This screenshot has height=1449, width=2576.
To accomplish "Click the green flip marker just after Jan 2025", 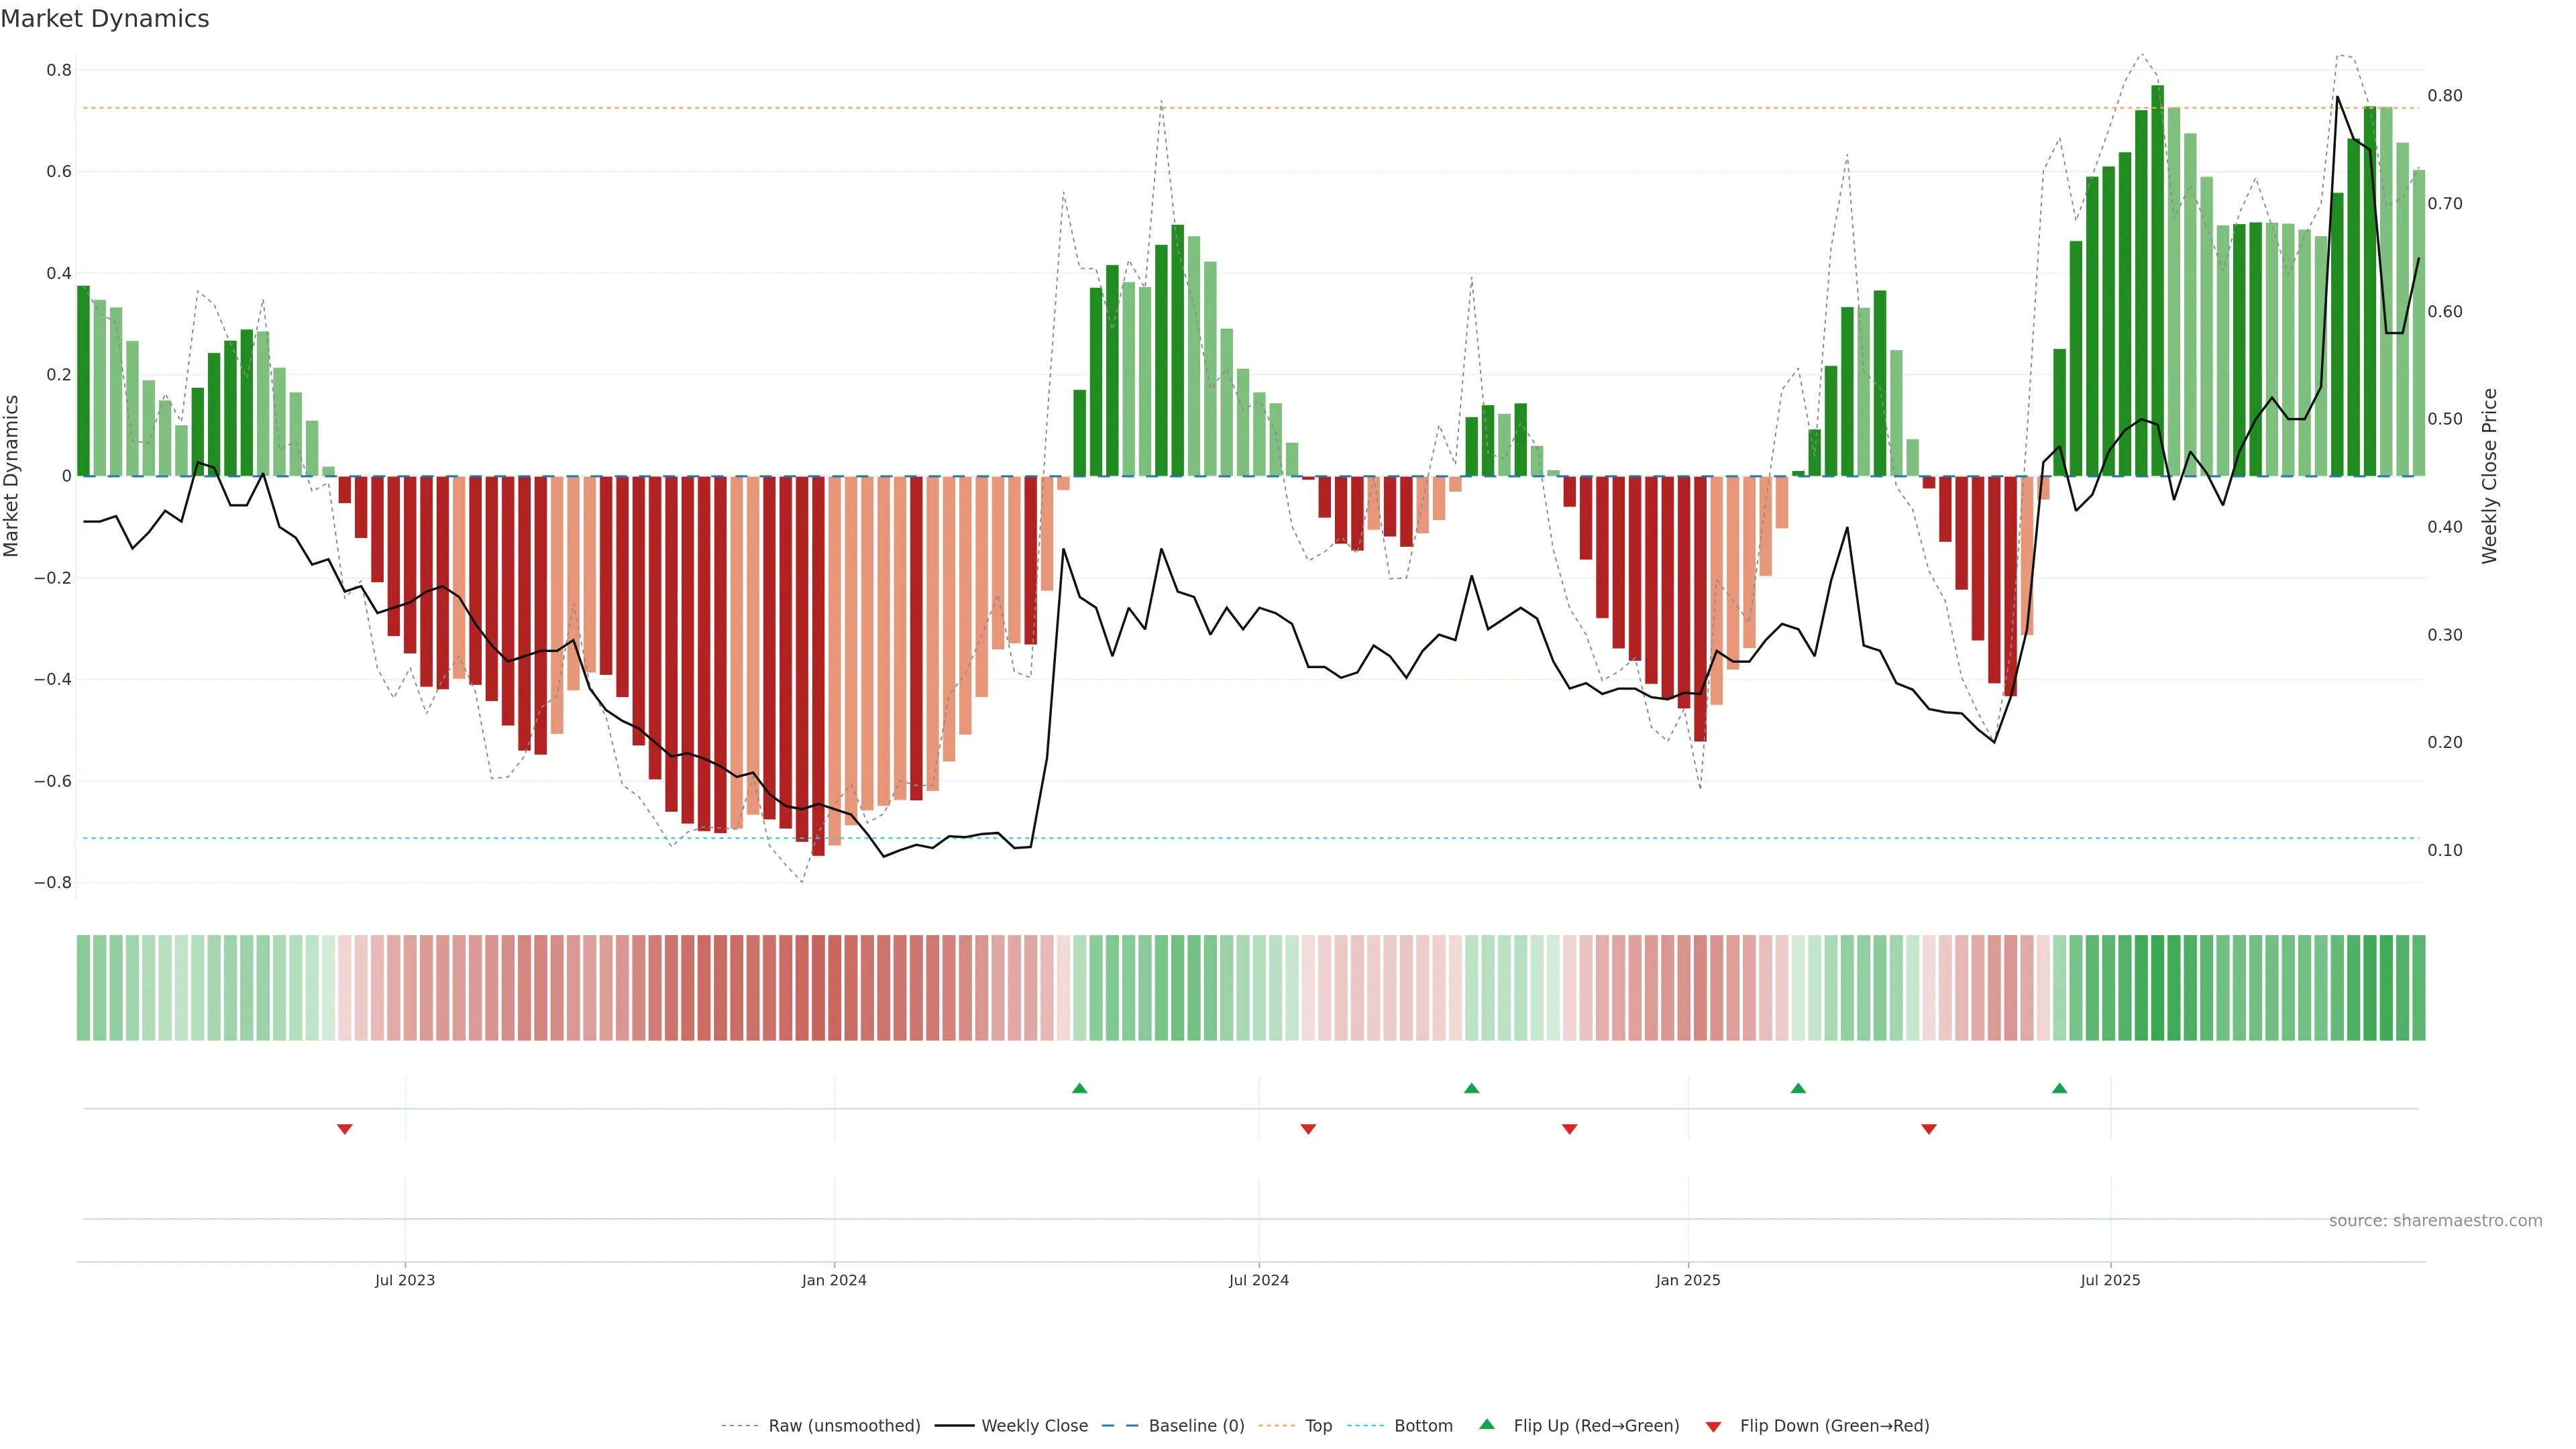I will 1798,1088.
